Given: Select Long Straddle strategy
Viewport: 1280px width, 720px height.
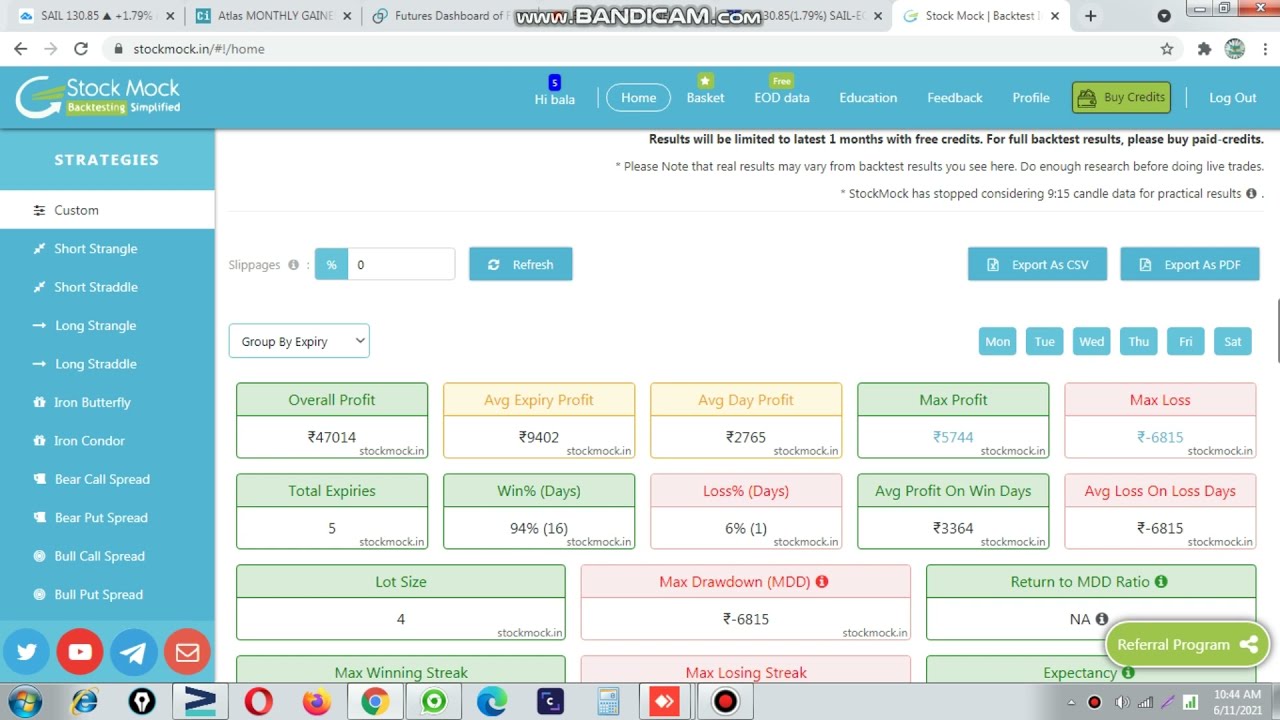Looking at the screenshot, I should point(107,364).
